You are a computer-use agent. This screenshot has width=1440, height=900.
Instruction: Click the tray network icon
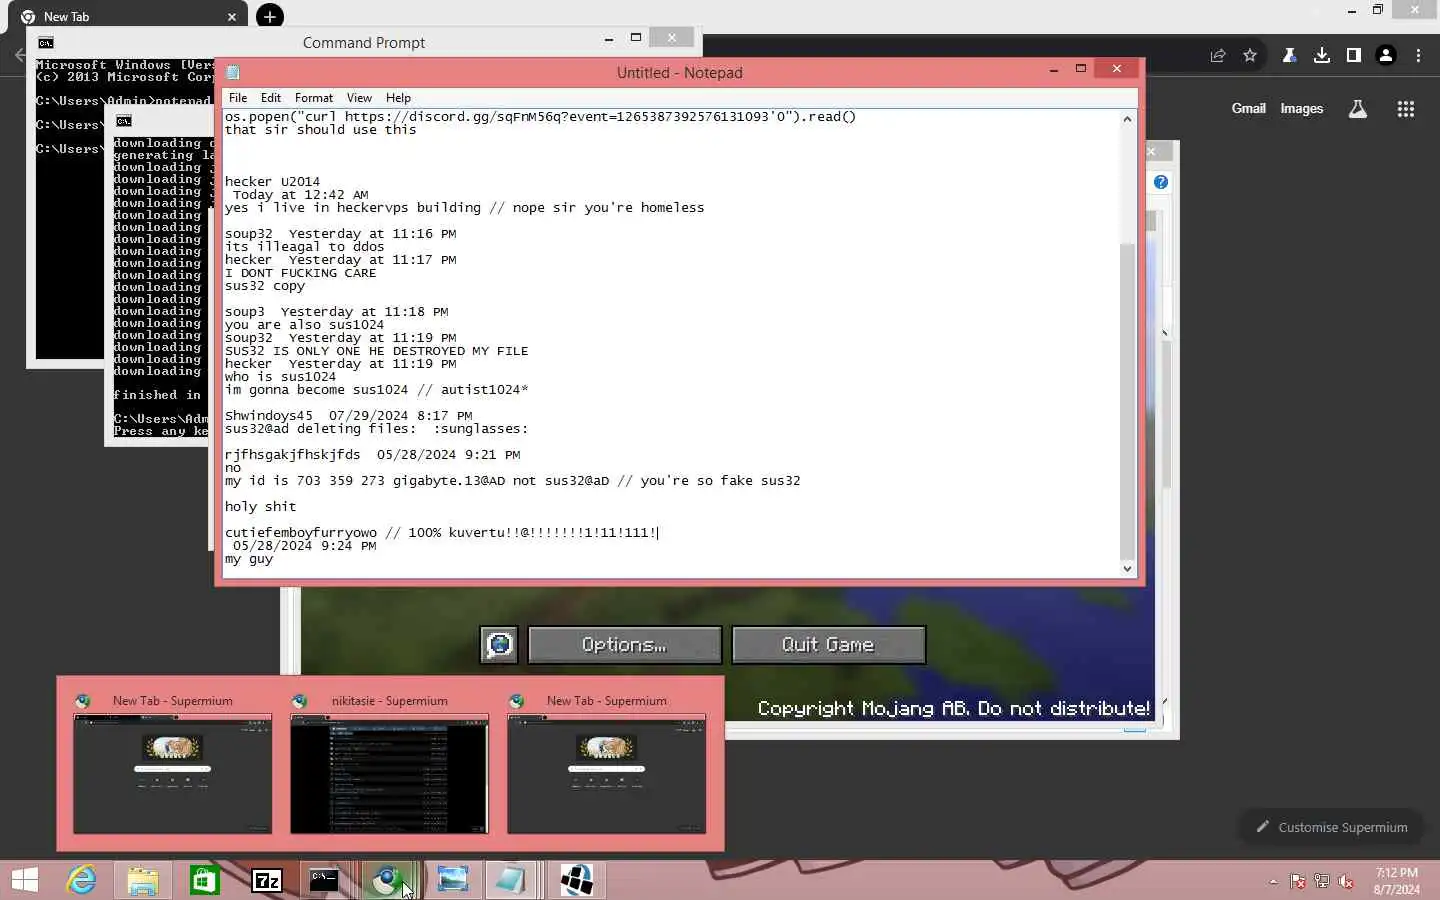click(x=1322, y=882)
